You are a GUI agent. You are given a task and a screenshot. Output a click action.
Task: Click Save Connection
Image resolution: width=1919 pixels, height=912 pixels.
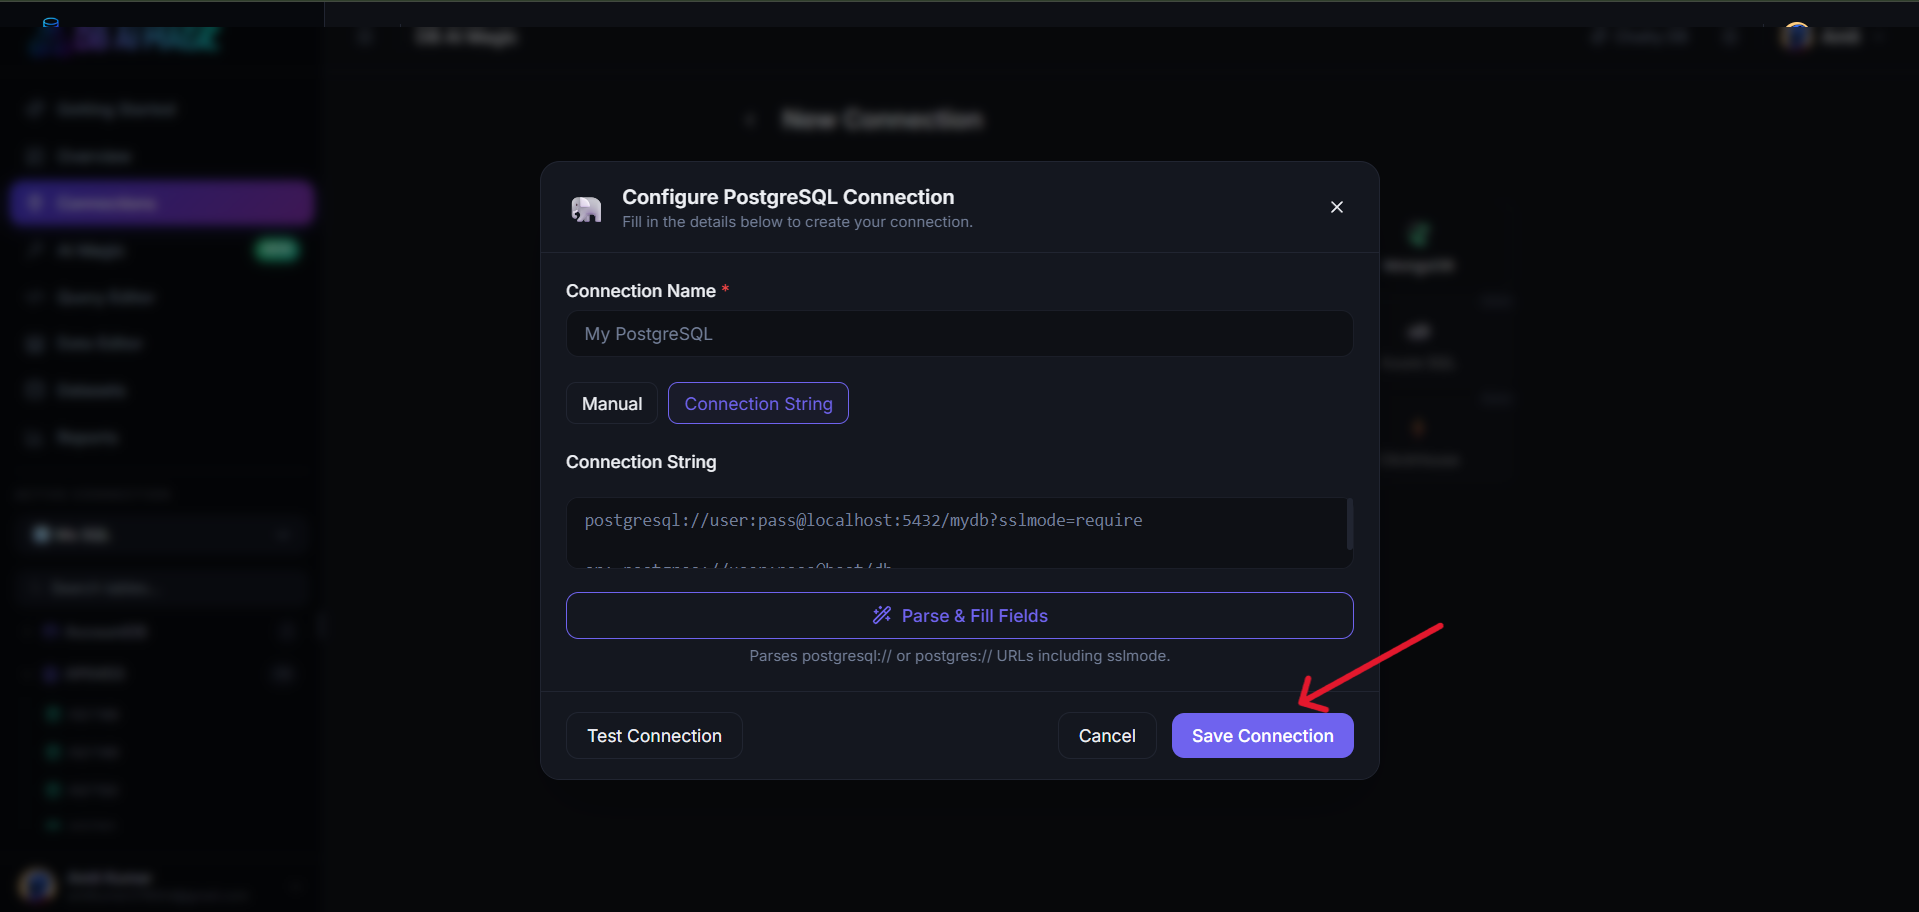pyautogui.click(x=1262, y=735)
